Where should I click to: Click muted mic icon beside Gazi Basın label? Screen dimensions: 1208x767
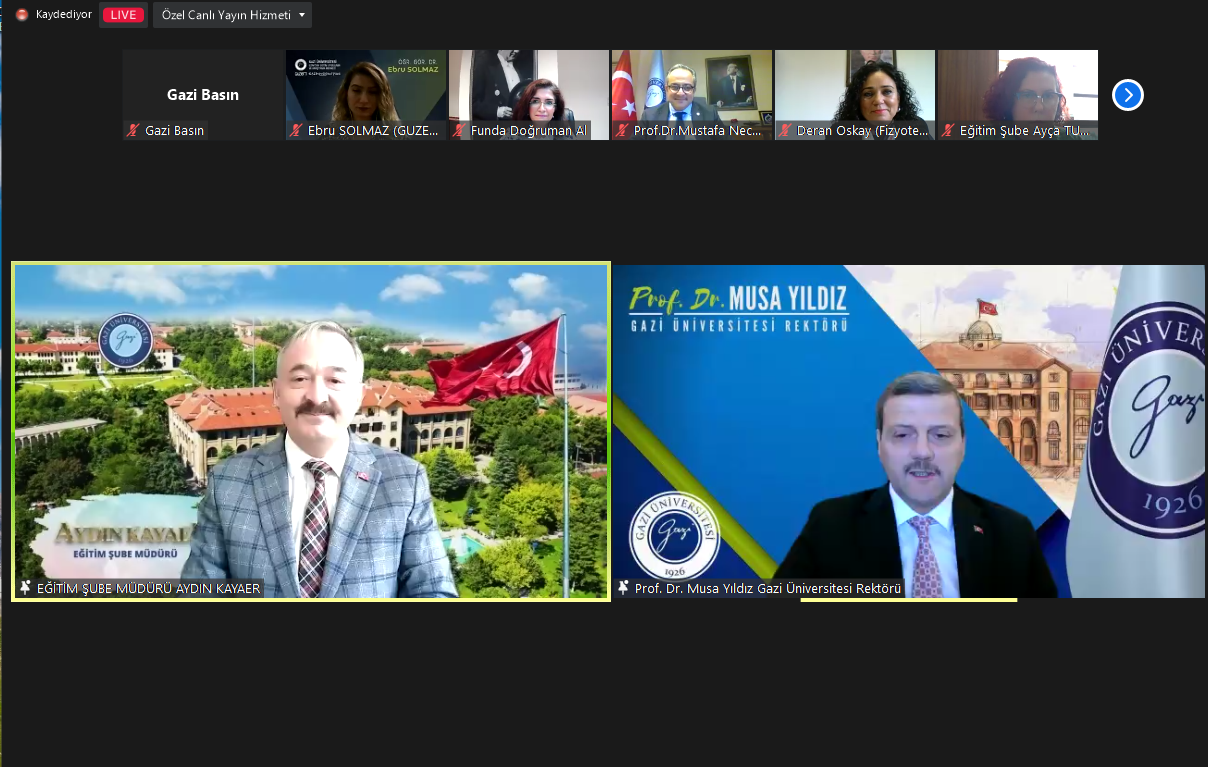pyautogui.click(x=133, y=130)
